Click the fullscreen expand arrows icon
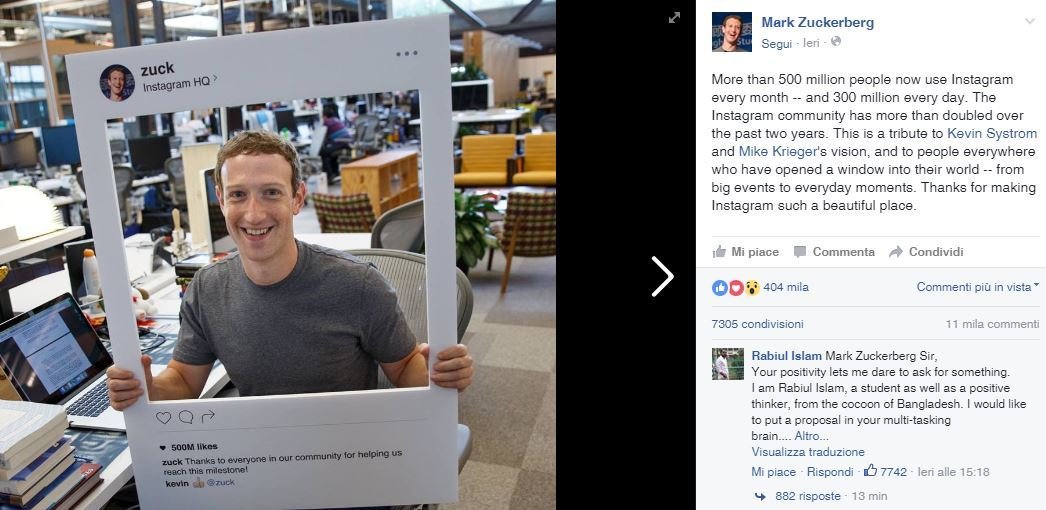 coord(674,18)
